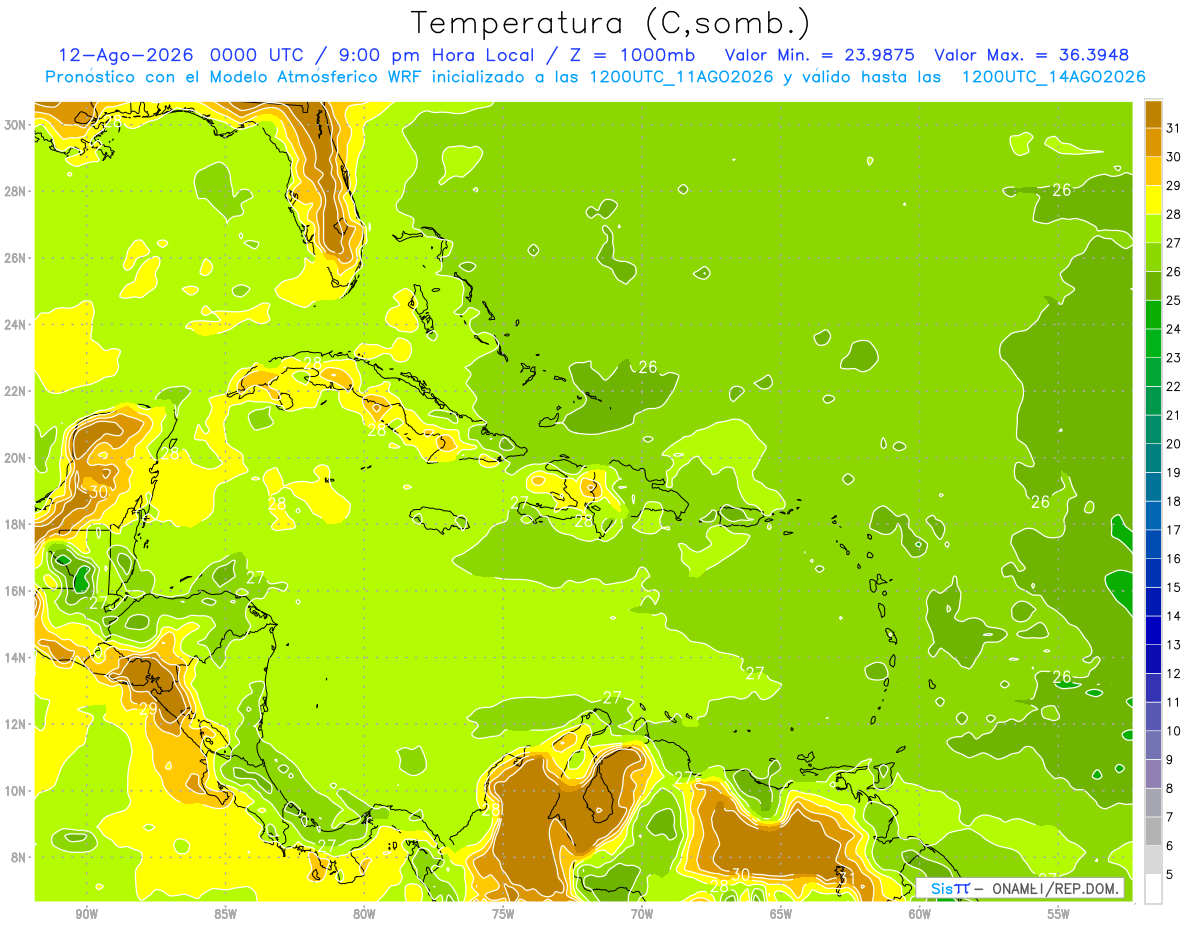Click the legend scale label 14
This screenshot has height=927, width=1200.
pyautogui.click(x=1173, y=616)
